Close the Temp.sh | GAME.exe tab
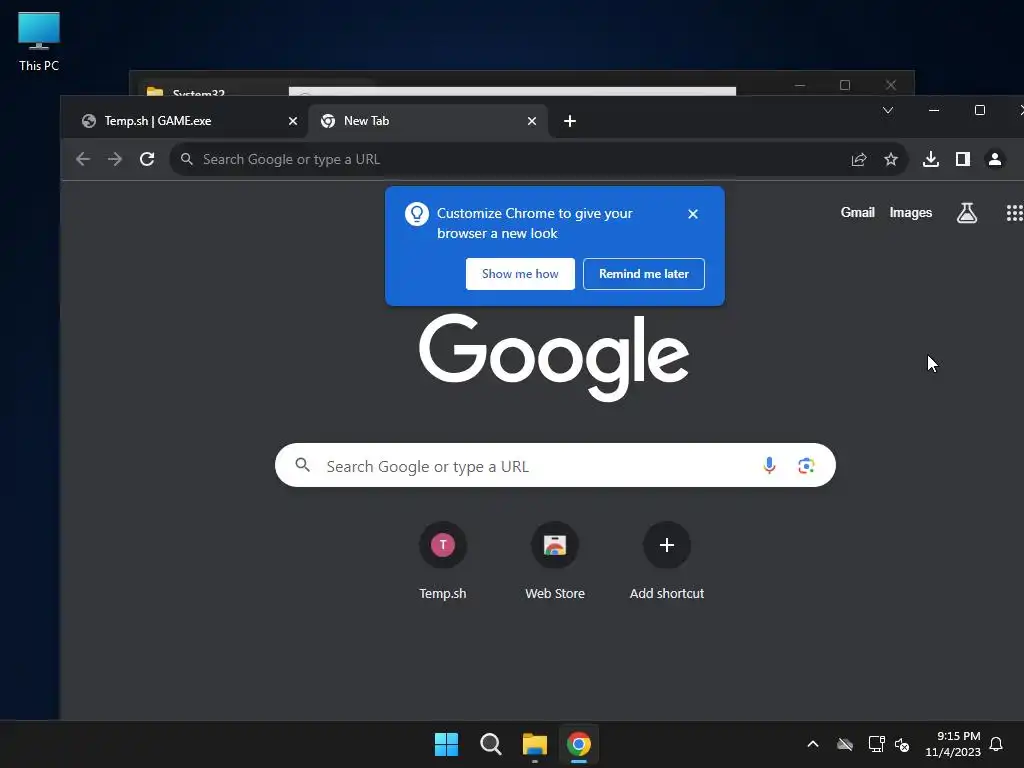The image size is (1024, 768). pos(293,121)
